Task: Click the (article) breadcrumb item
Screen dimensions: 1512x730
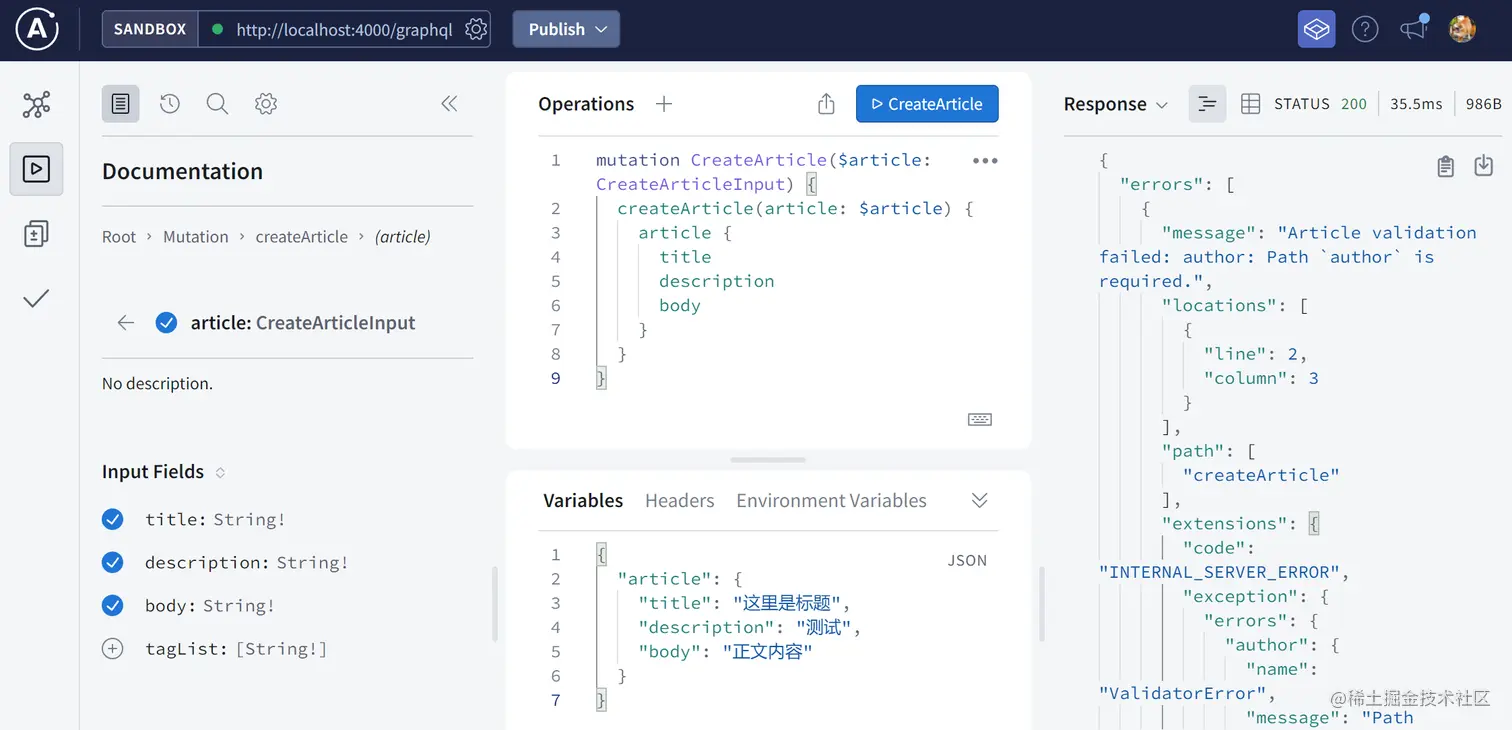Action: (403, 237)
